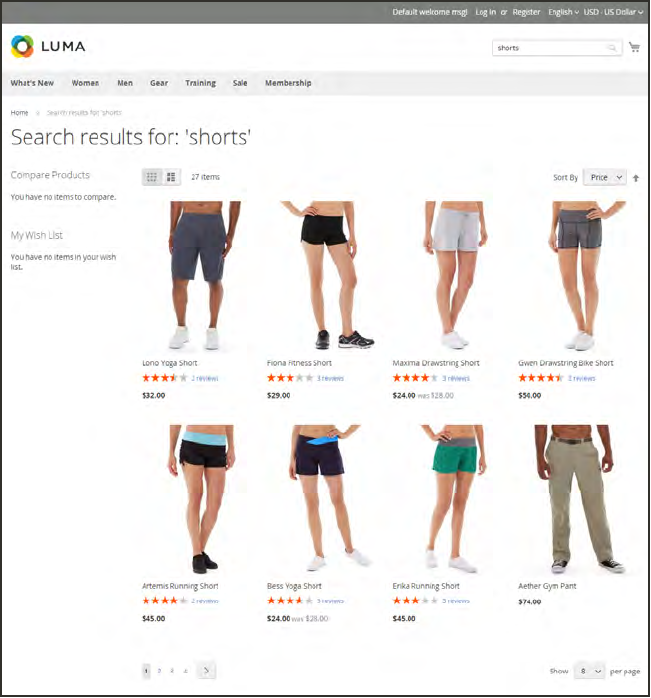Click the Log In link
651x698 pixels.
coord(485,12)
